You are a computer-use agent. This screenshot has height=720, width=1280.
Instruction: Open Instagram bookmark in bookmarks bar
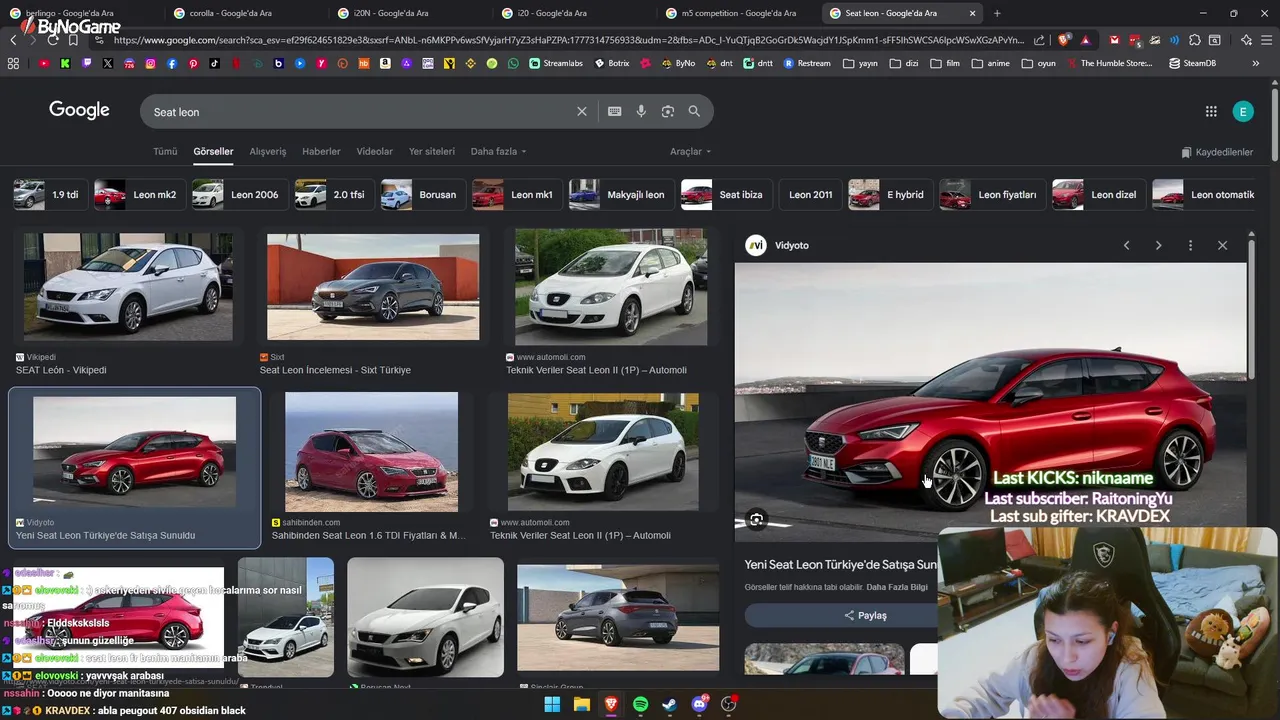[150, 63]
